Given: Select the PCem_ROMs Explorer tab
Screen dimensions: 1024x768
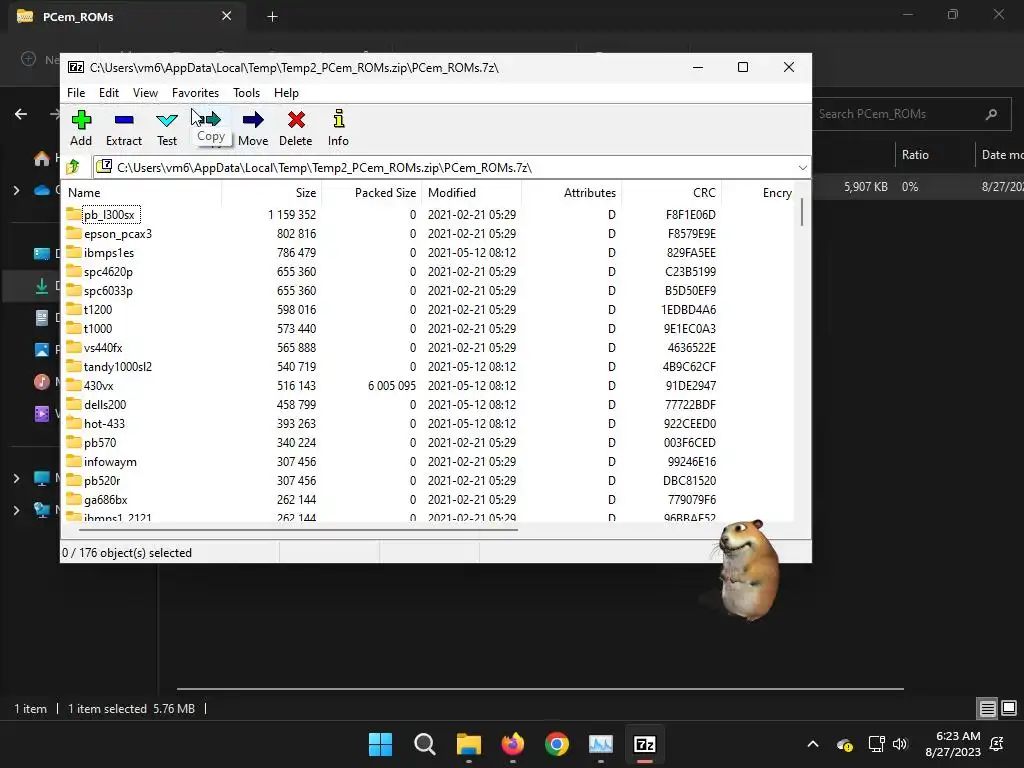Looking at the screenshot, I should point(126,16).
